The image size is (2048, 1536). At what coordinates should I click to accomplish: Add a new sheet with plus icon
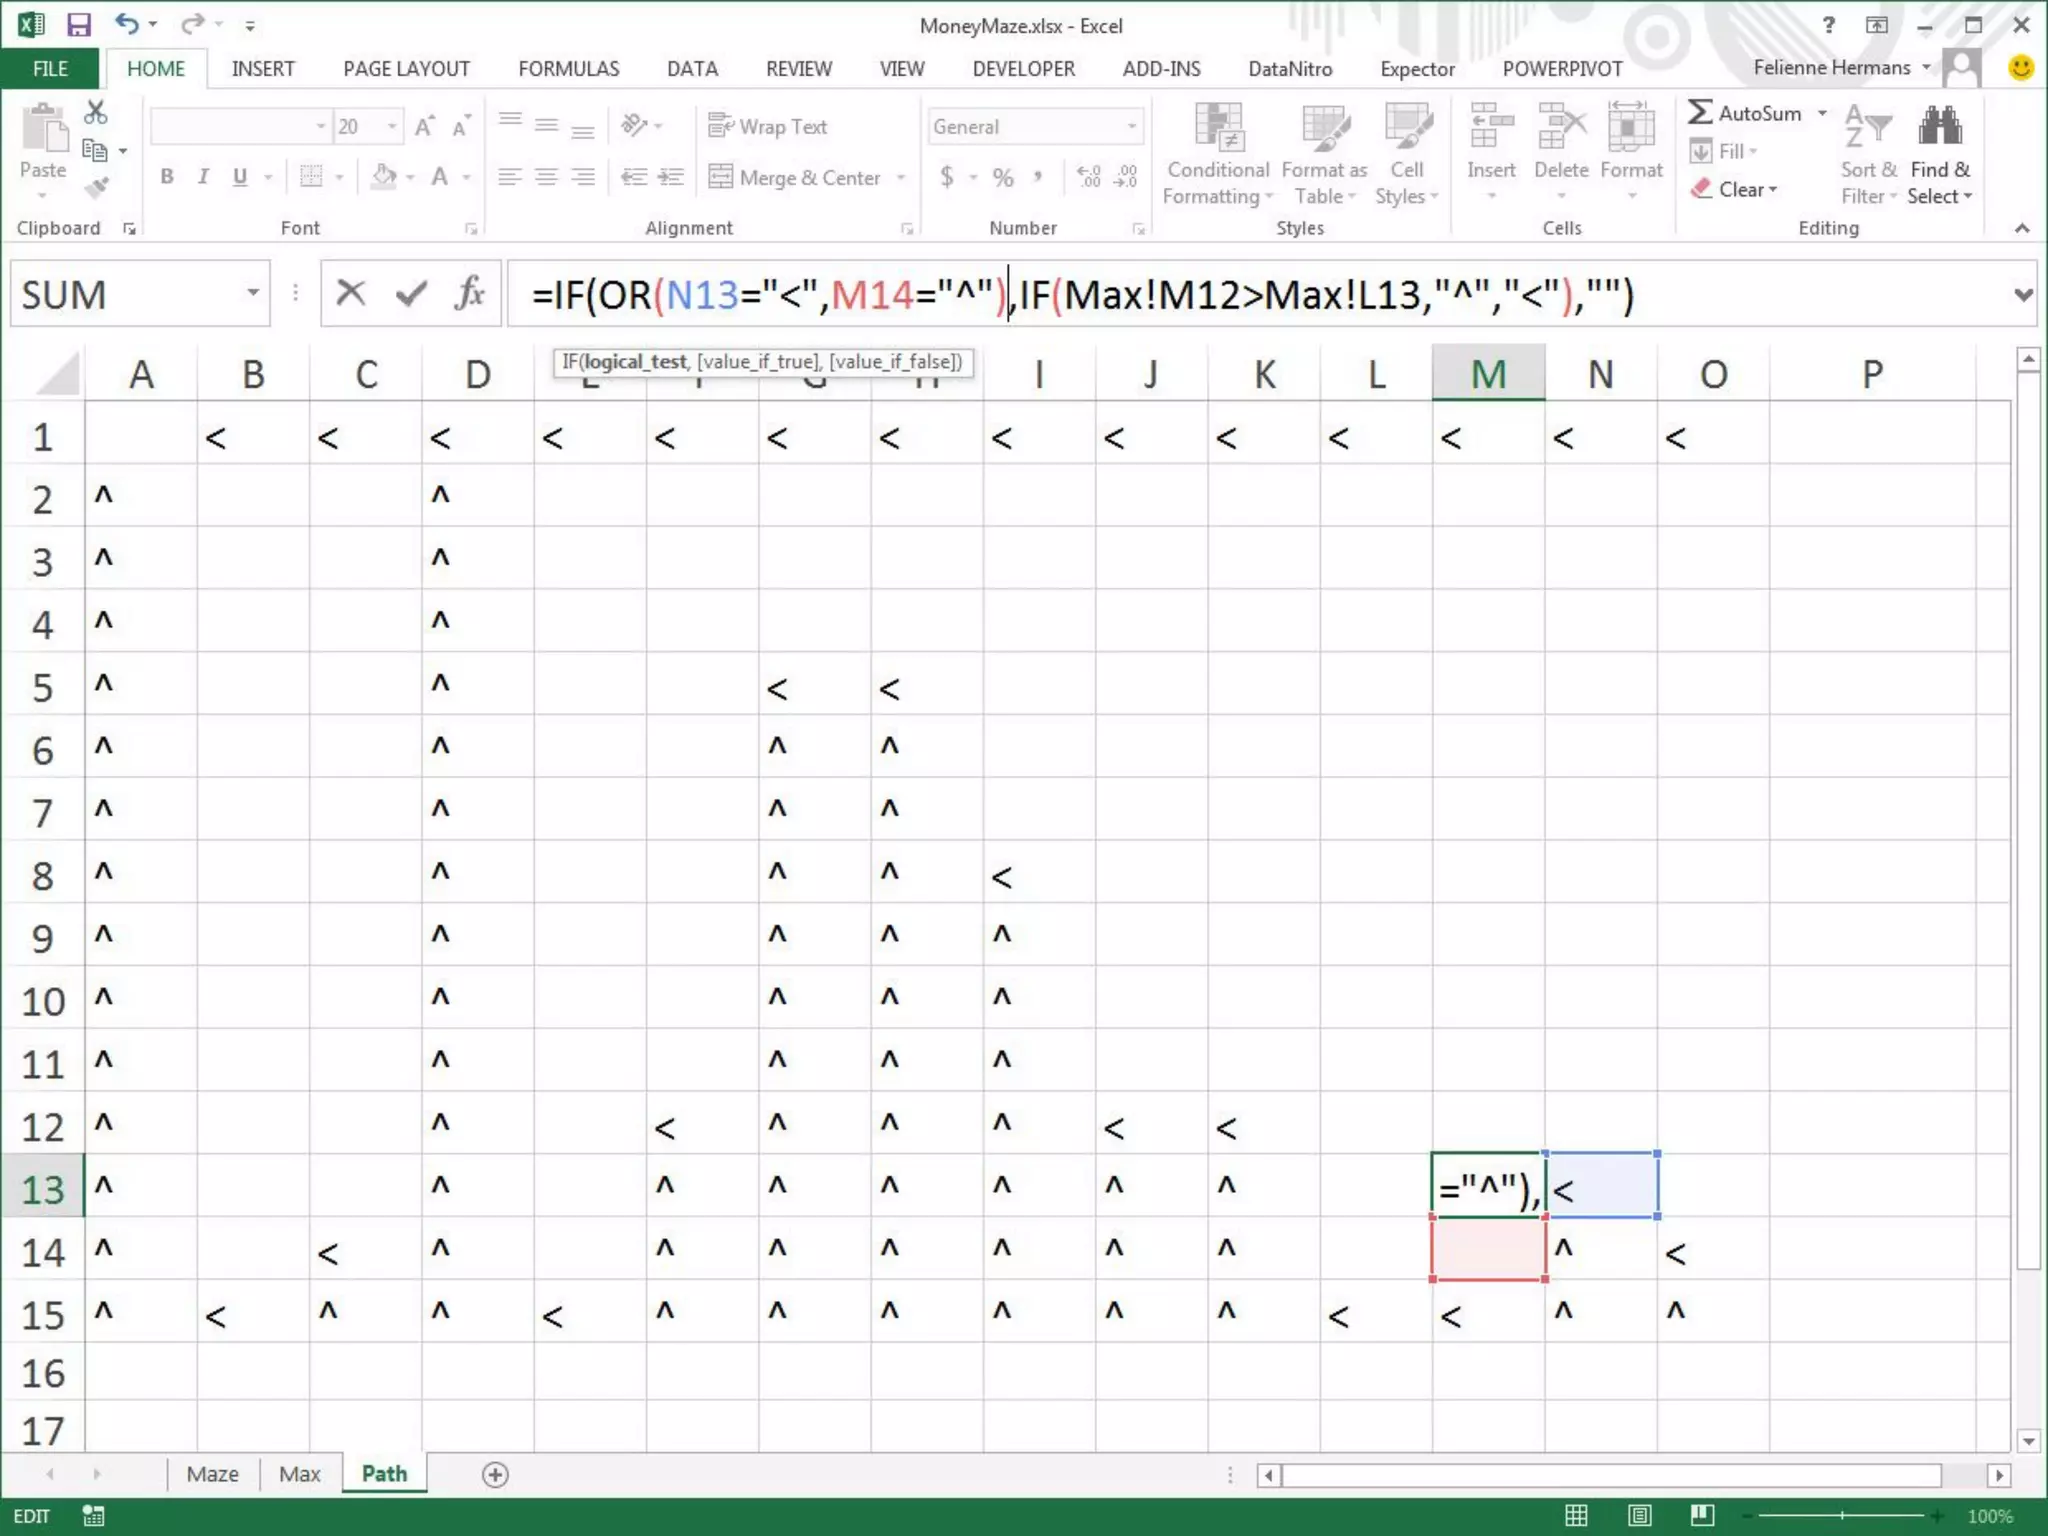[x=495, y=1475]
